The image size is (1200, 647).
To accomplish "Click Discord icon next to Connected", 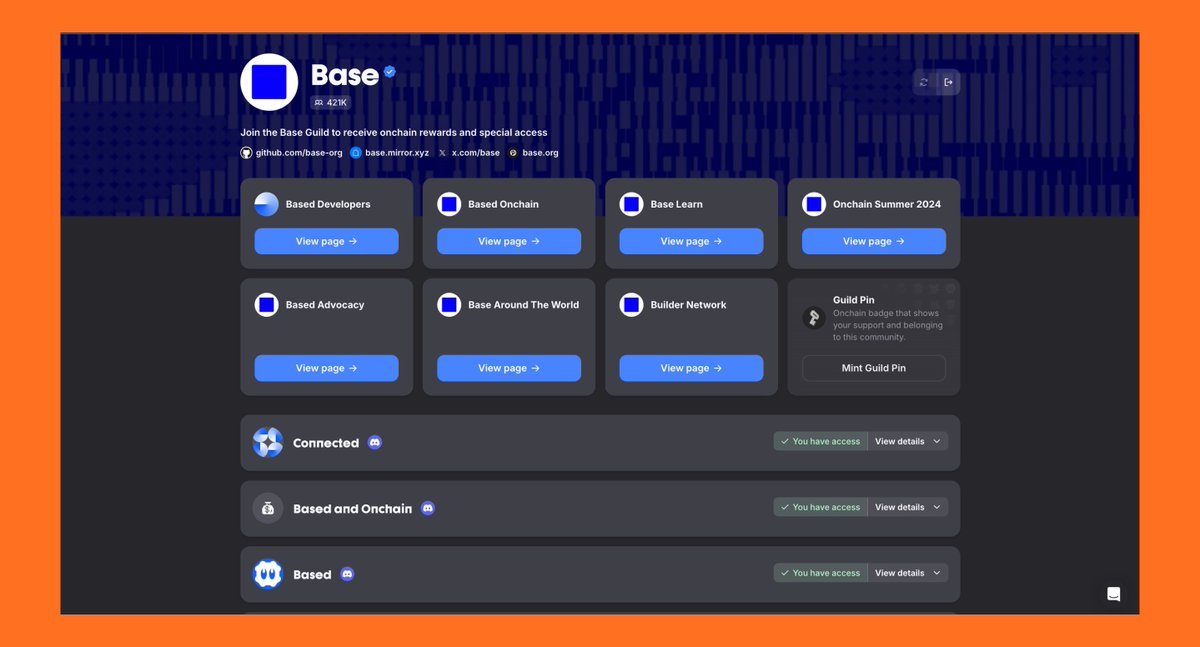I will (375, 442).
